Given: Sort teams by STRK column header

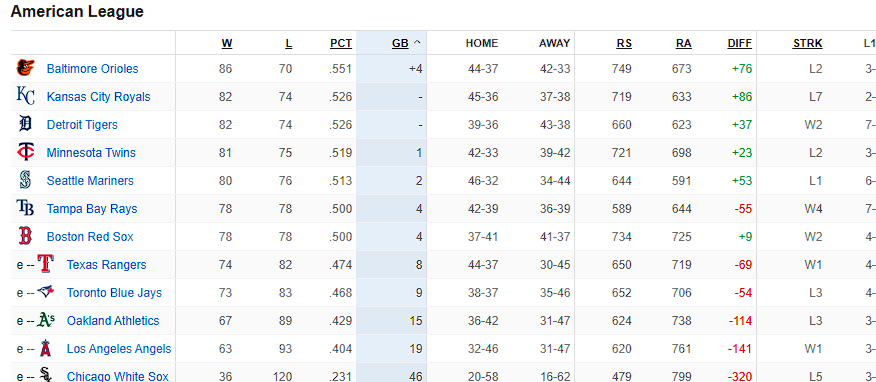Looking at the screenshot, I should click(807, 43).
